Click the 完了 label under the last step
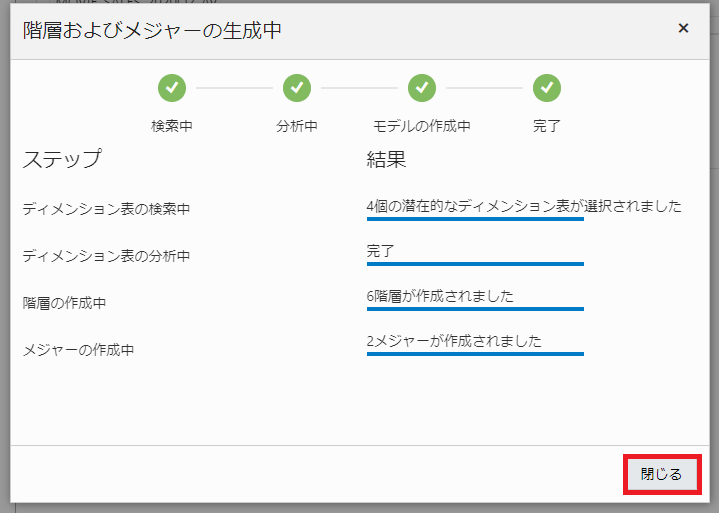This screenshot has height=513, width=719. tap(547, 126)
